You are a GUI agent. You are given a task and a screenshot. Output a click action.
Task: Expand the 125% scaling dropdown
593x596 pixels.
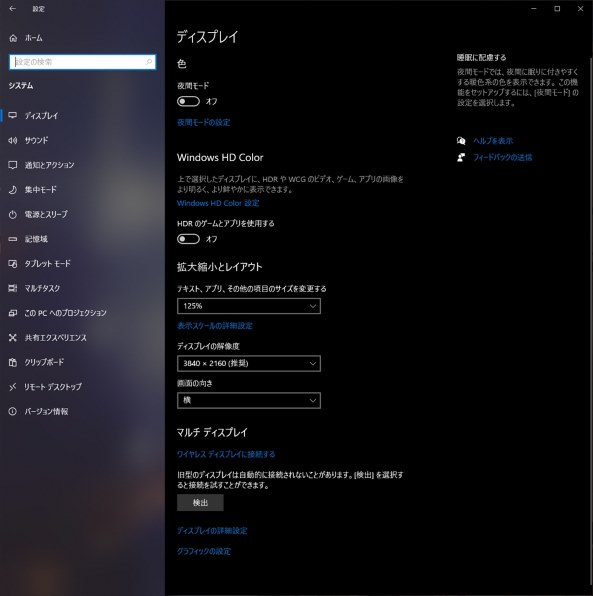click(x=249, y=306)
